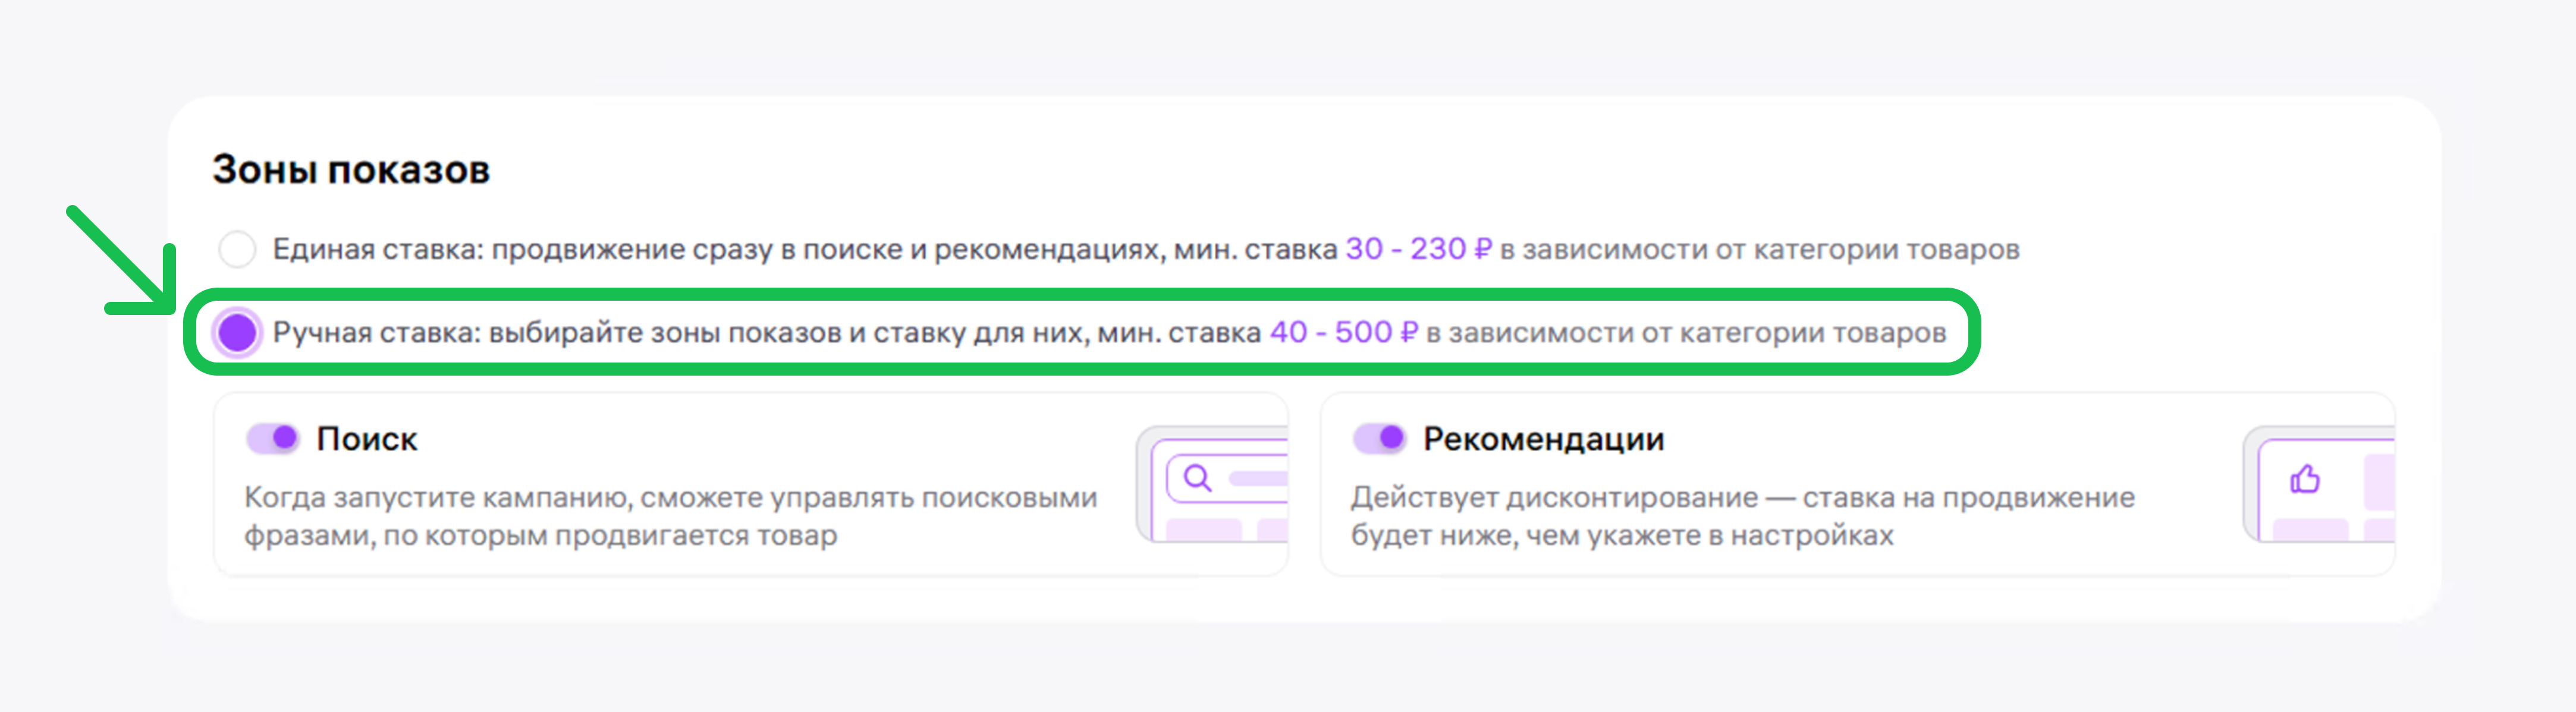Screen dimensions: 2576x712
Task: Click the magnifier icon in search illustration
Action: click(1197, 478)
